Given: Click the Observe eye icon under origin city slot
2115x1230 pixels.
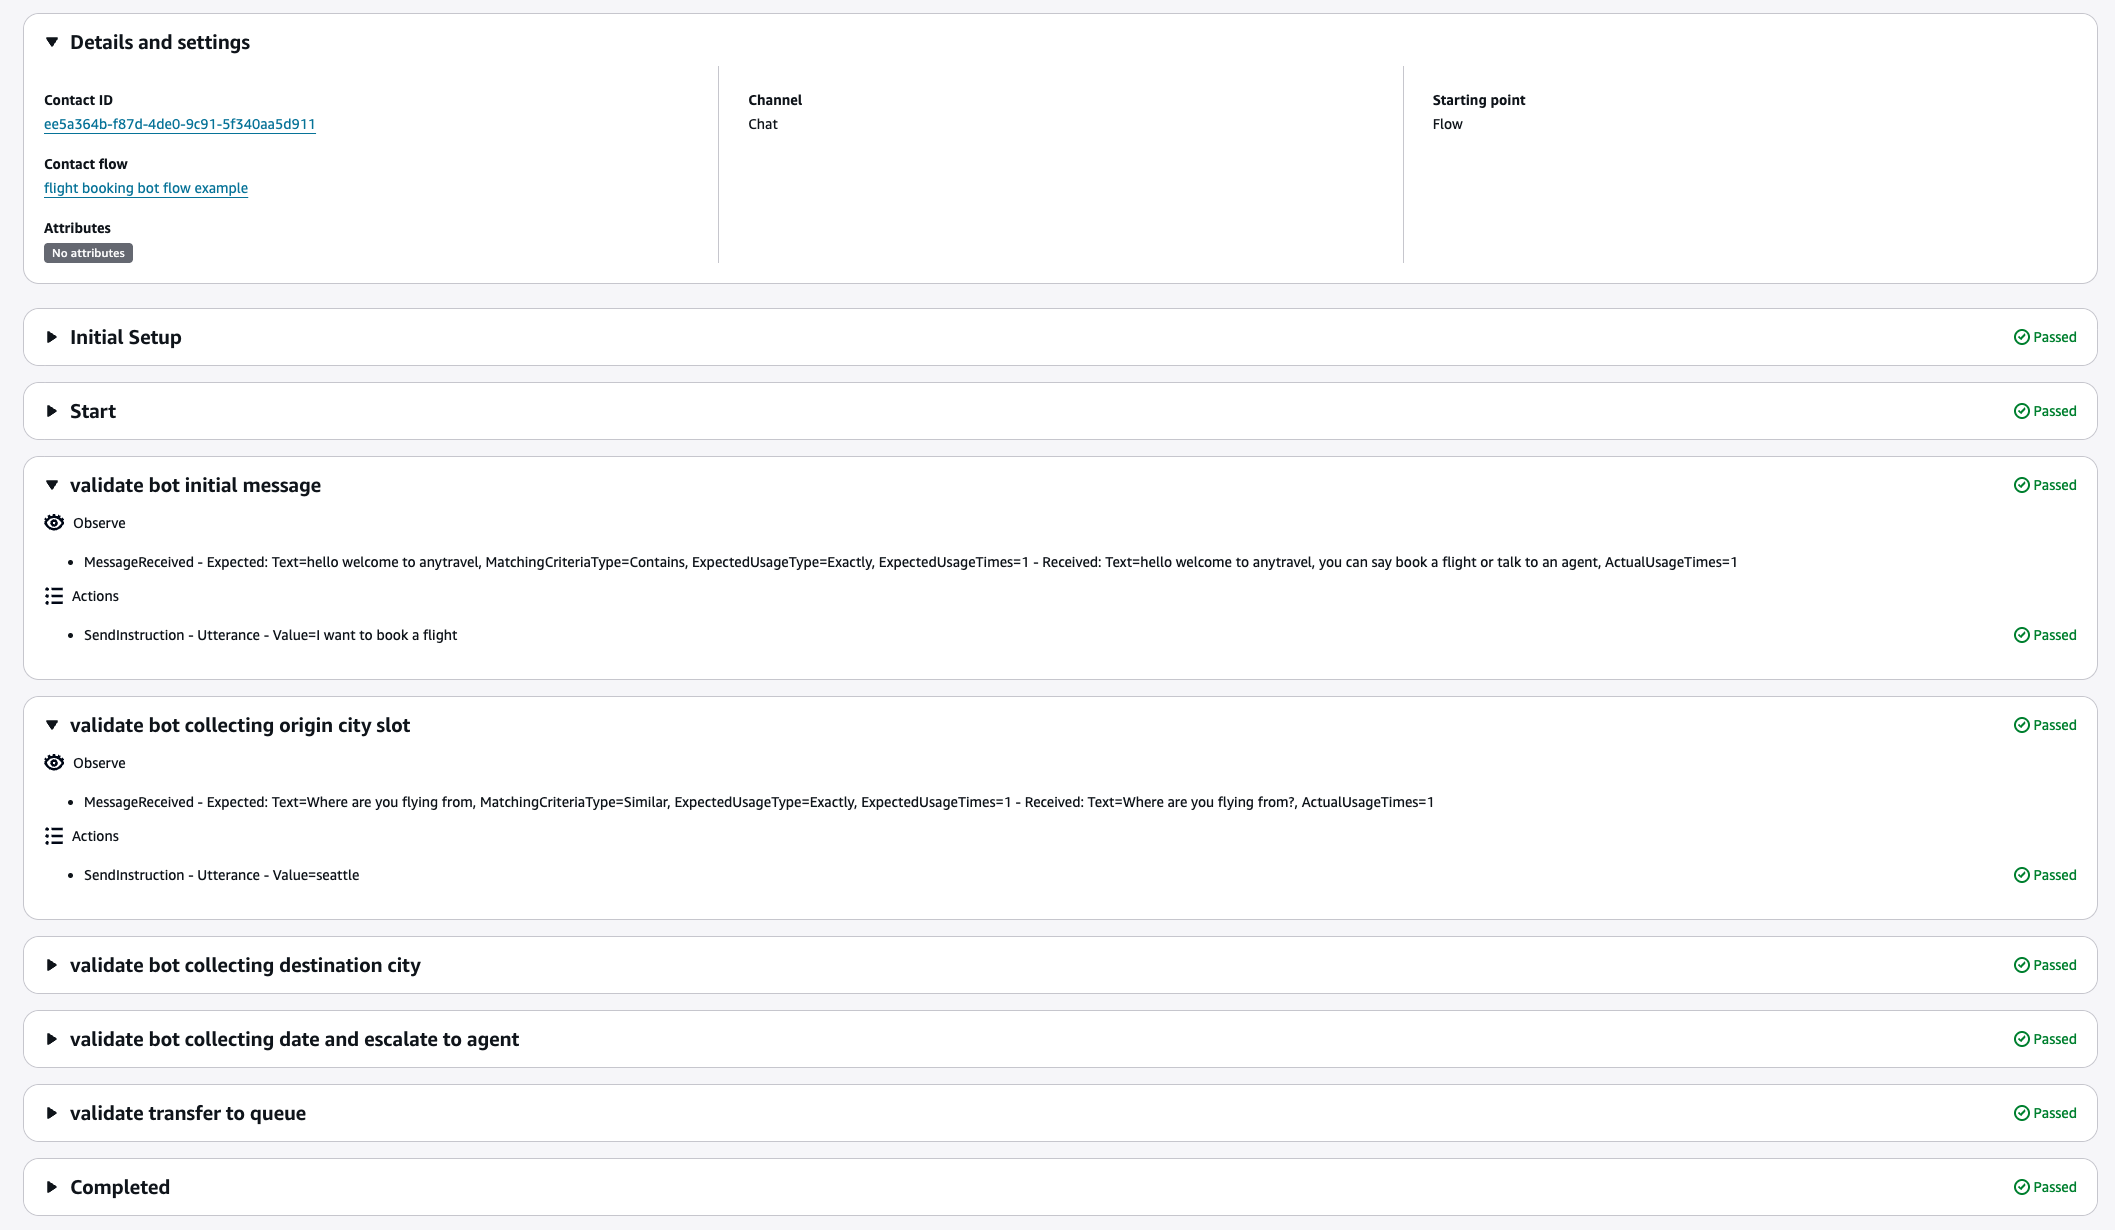Looking at the screenshot, I should (x=54, y=763).
